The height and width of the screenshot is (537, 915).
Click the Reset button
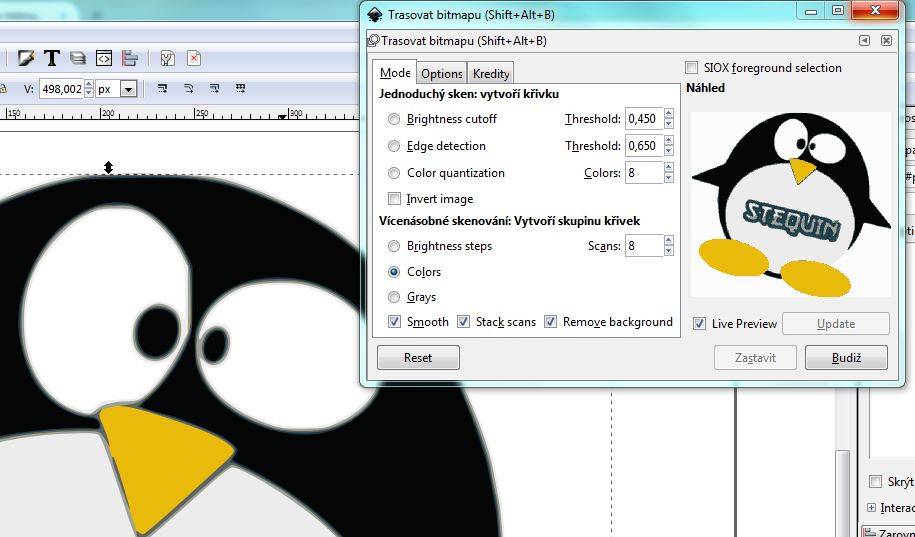[418, 357]
